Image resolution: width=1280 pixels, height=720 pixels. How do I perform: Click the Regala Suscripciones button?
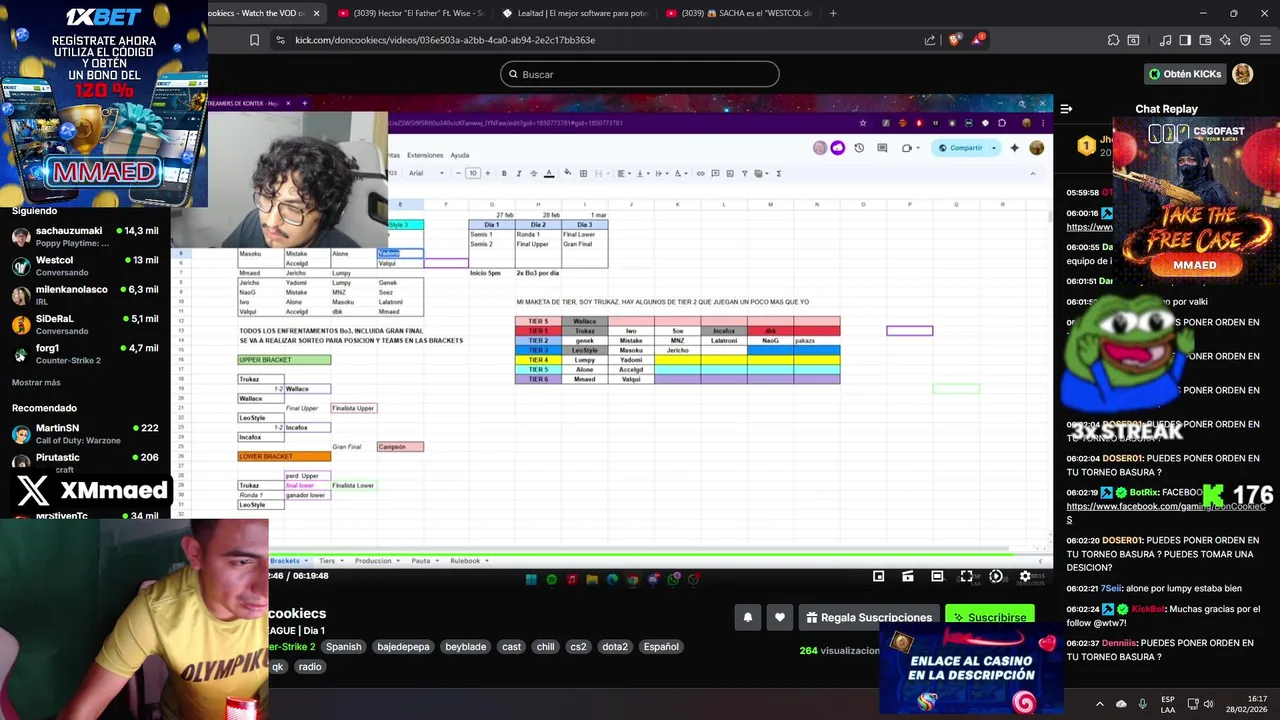[867, 617]
